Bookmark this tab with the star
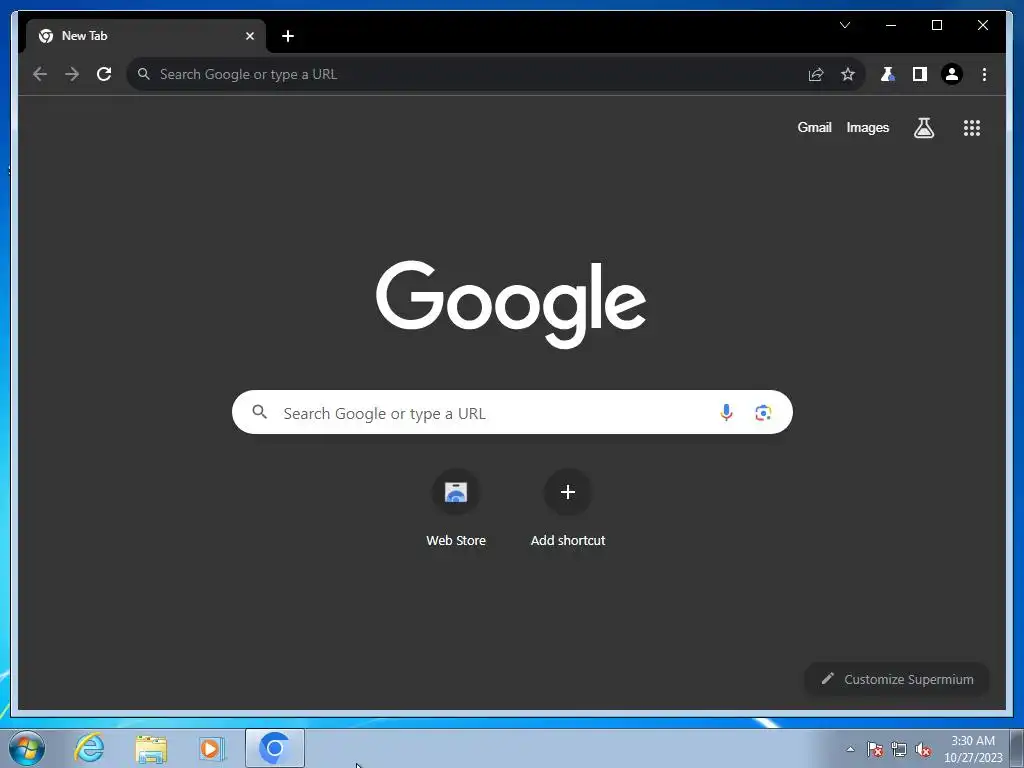The image size is (1024, 768). tap(848, 74)
